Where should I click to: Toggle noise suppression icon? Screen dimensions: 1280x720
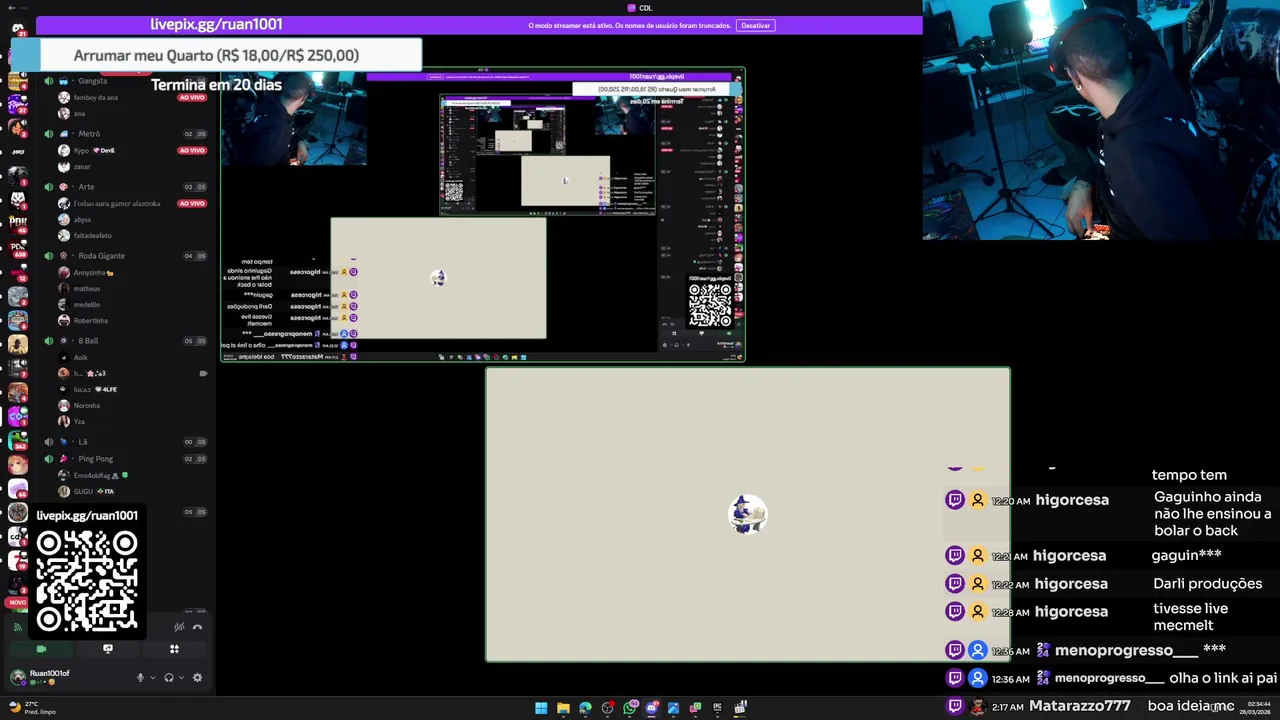pyautogui.click(x=179, y=627)
